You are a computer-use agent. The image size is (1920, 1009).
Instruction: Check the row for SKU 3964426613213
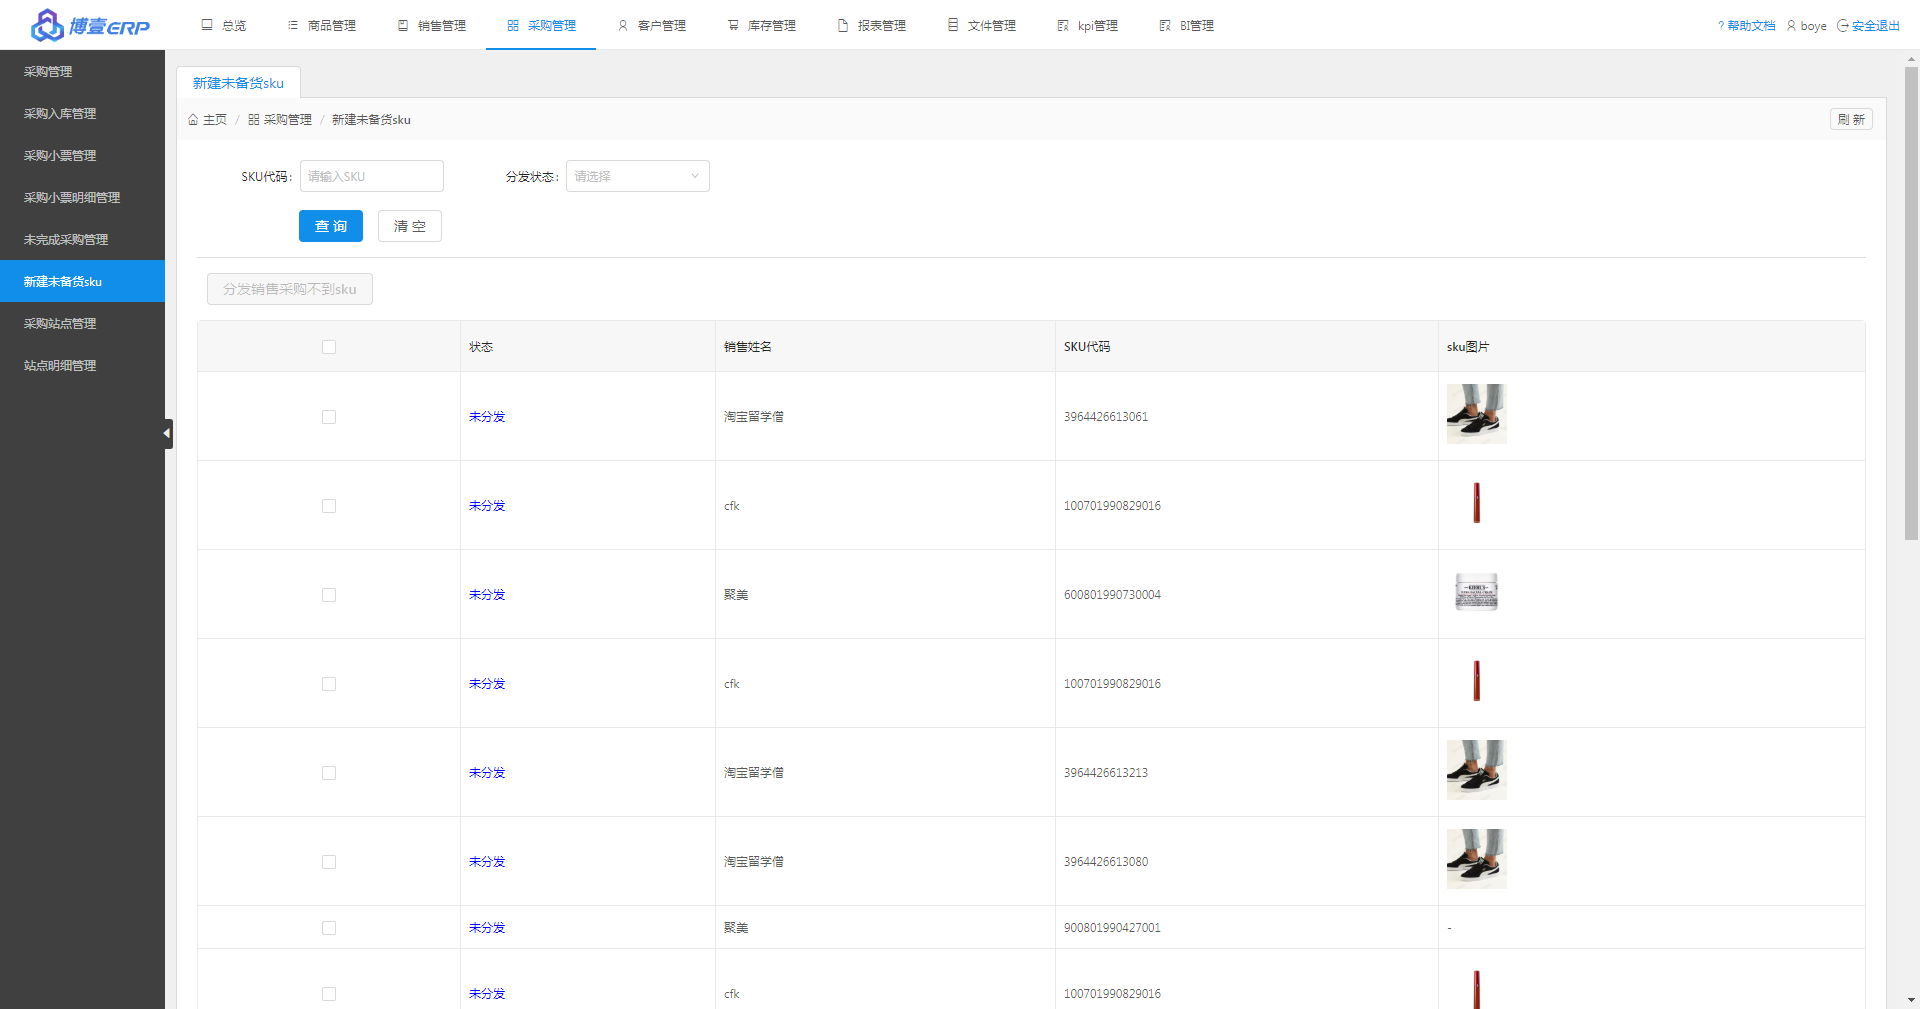[x=329, y=773]
